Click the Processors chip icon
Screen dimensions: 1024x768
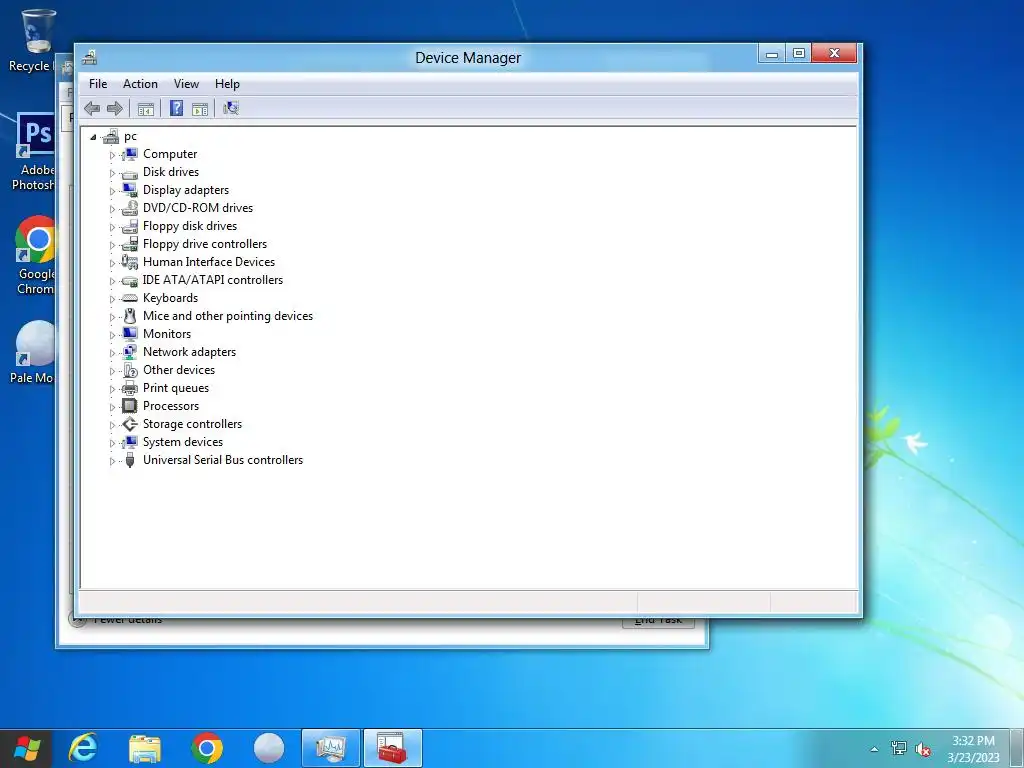coord(130,406)
